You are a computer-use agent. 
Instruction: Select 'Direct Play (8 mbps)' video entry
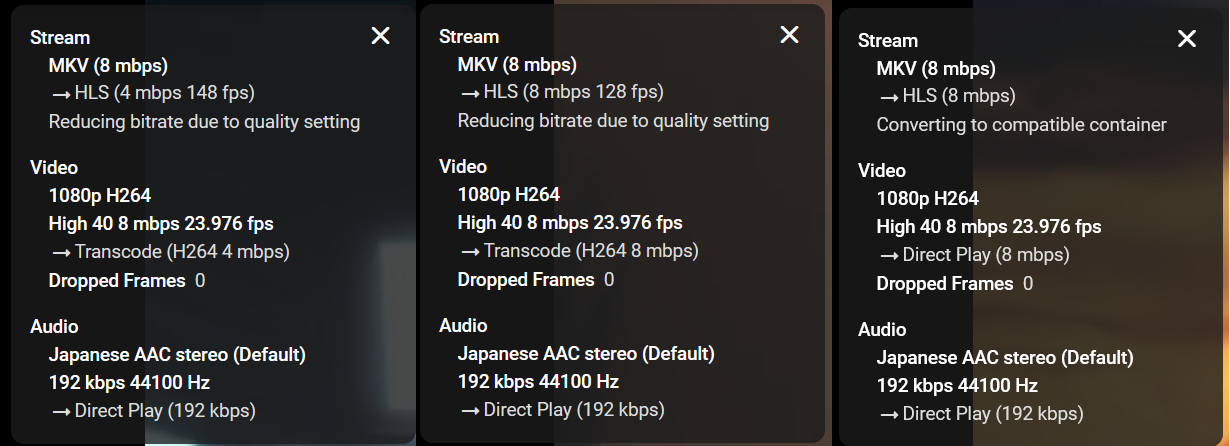click(973, 254)
